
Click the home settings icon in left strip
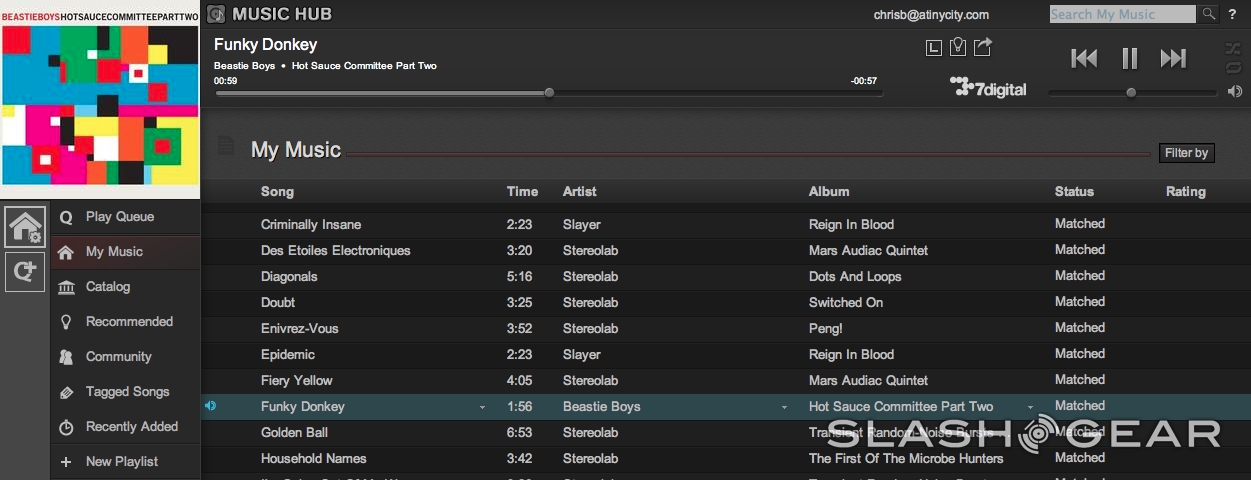pyautogui.click(x=25, y=226)
